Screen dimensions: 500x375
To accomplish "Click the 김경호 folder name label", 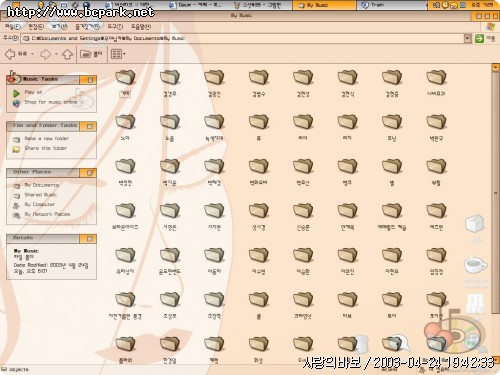I will pos(170,94).
